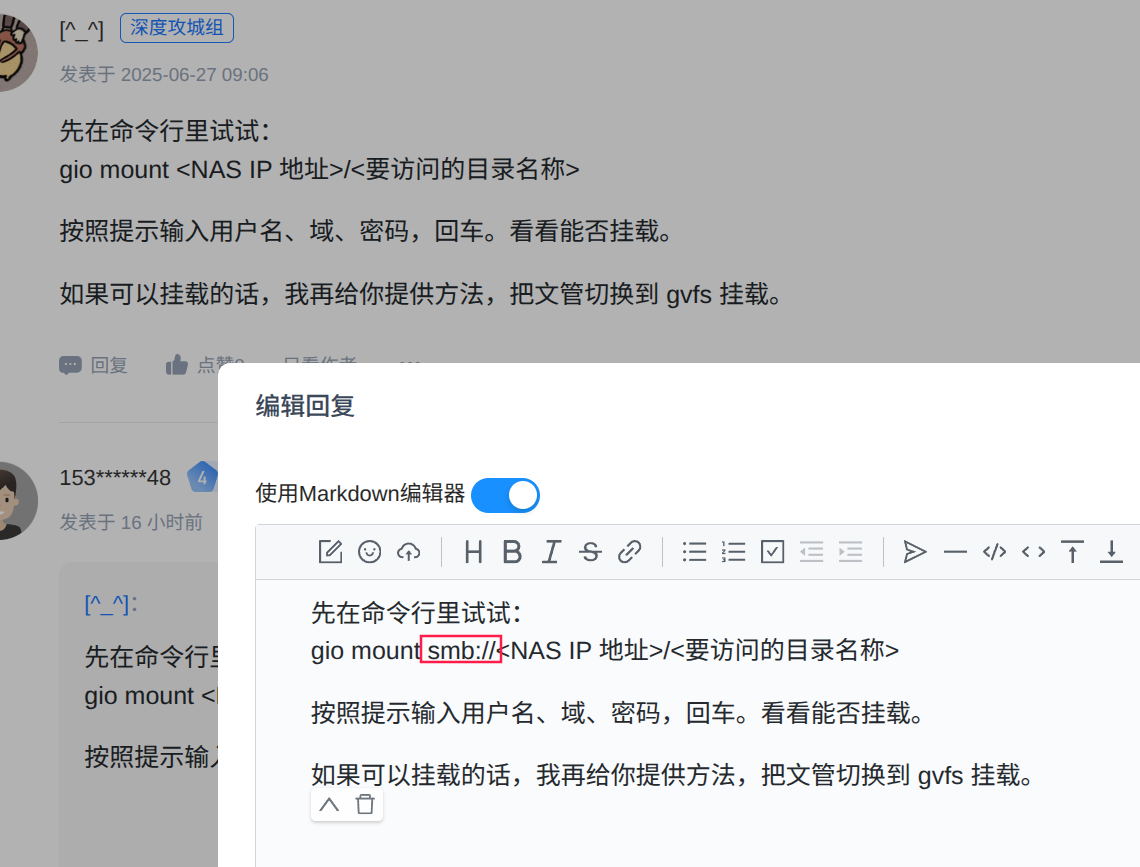This screenshot has height=867, width=1140.
Task: Insert an unordered bullet list
Action: coord(694,552)
